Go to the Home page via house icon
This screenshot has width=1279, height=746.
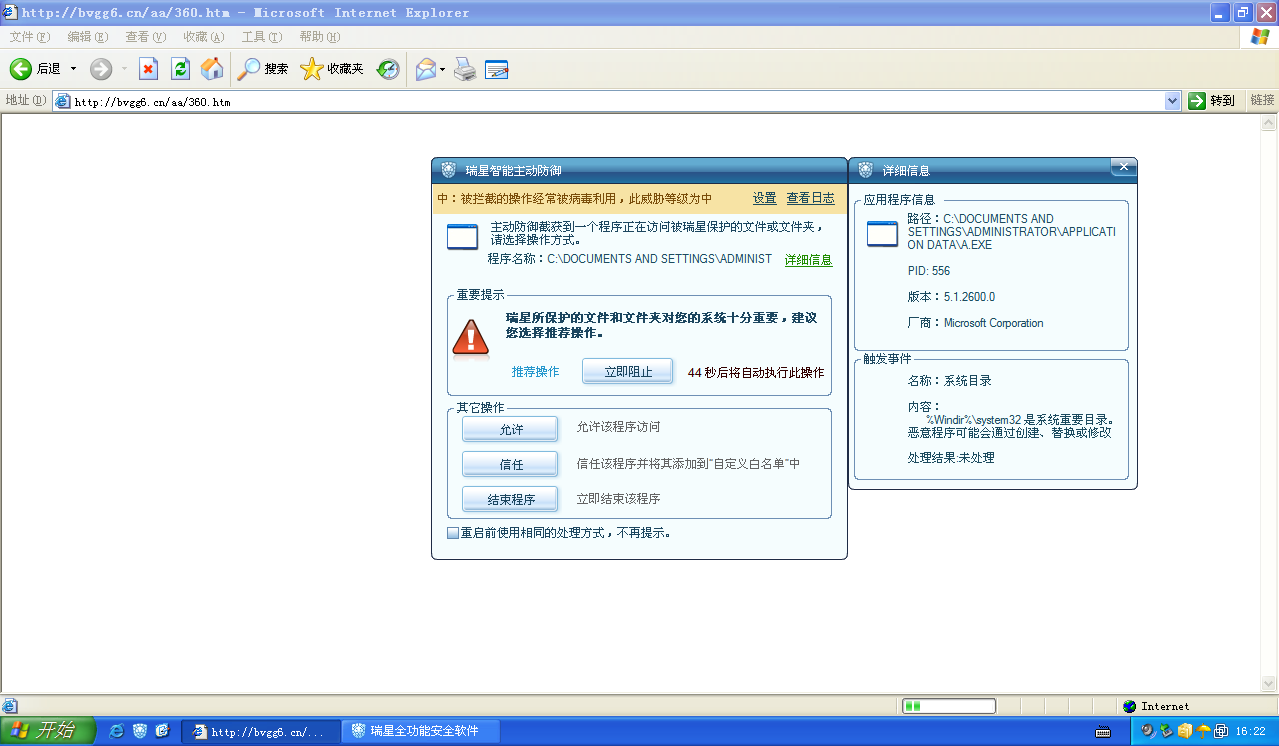[x=212, y=69]
